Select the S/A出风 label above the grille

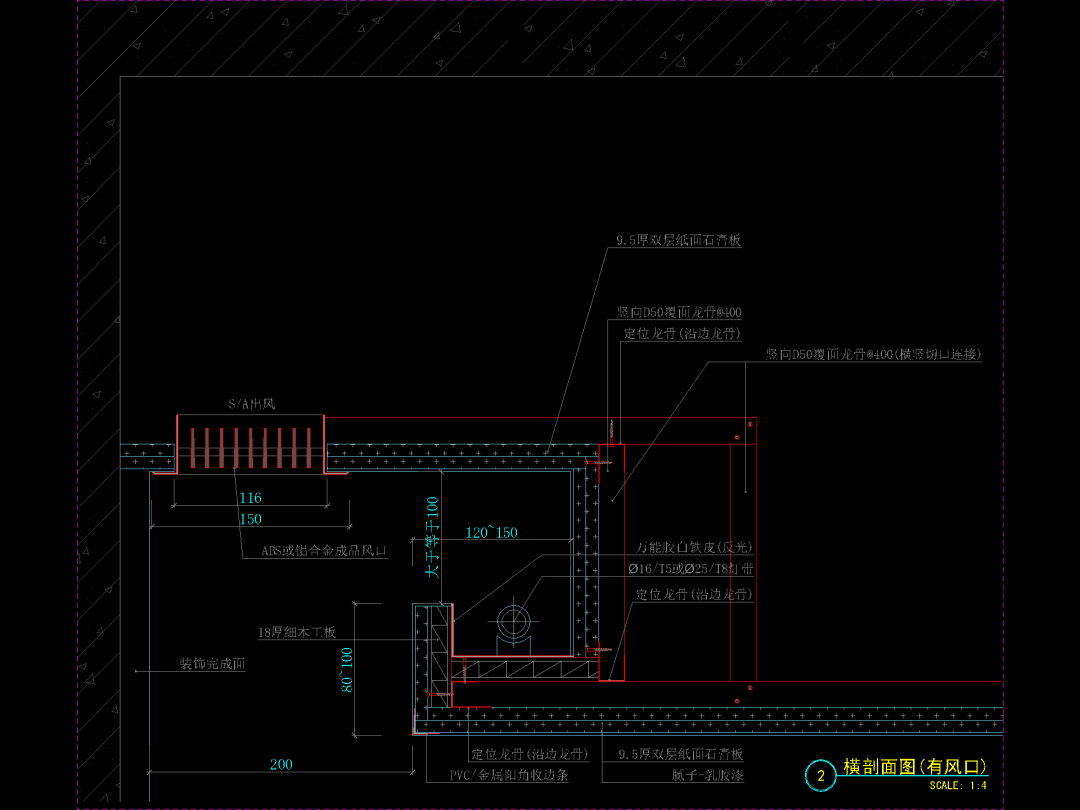click(x=251, y=404)
